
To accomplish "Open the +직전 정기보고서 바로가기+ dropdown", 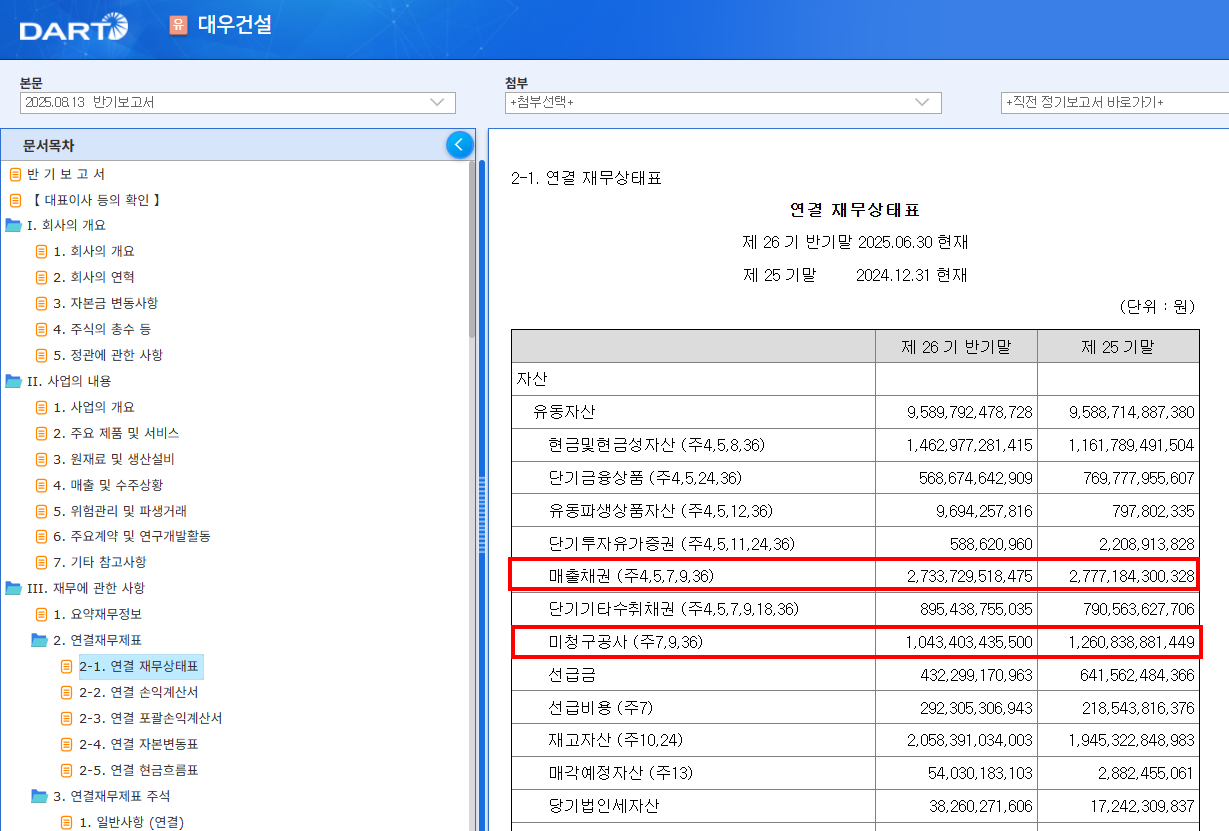I will pyautogui.click(x=1114, y=103).
